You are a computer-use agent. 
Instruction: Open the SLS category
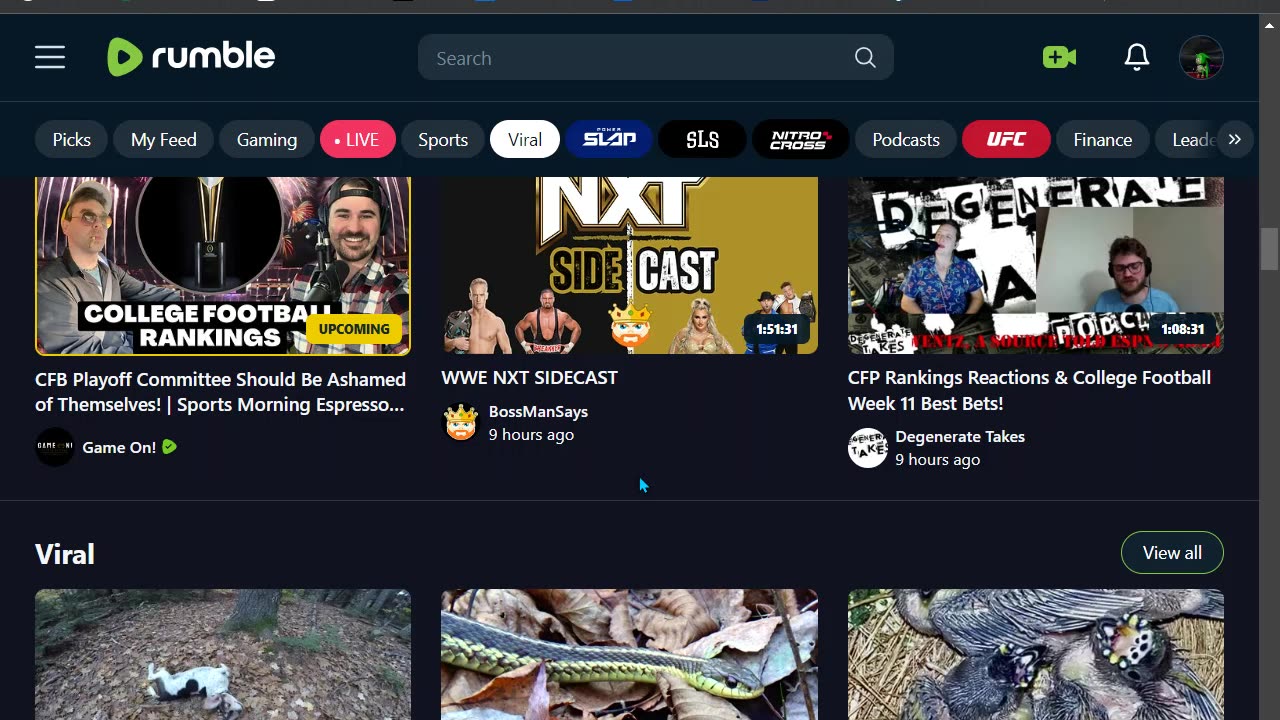point(702,139)
